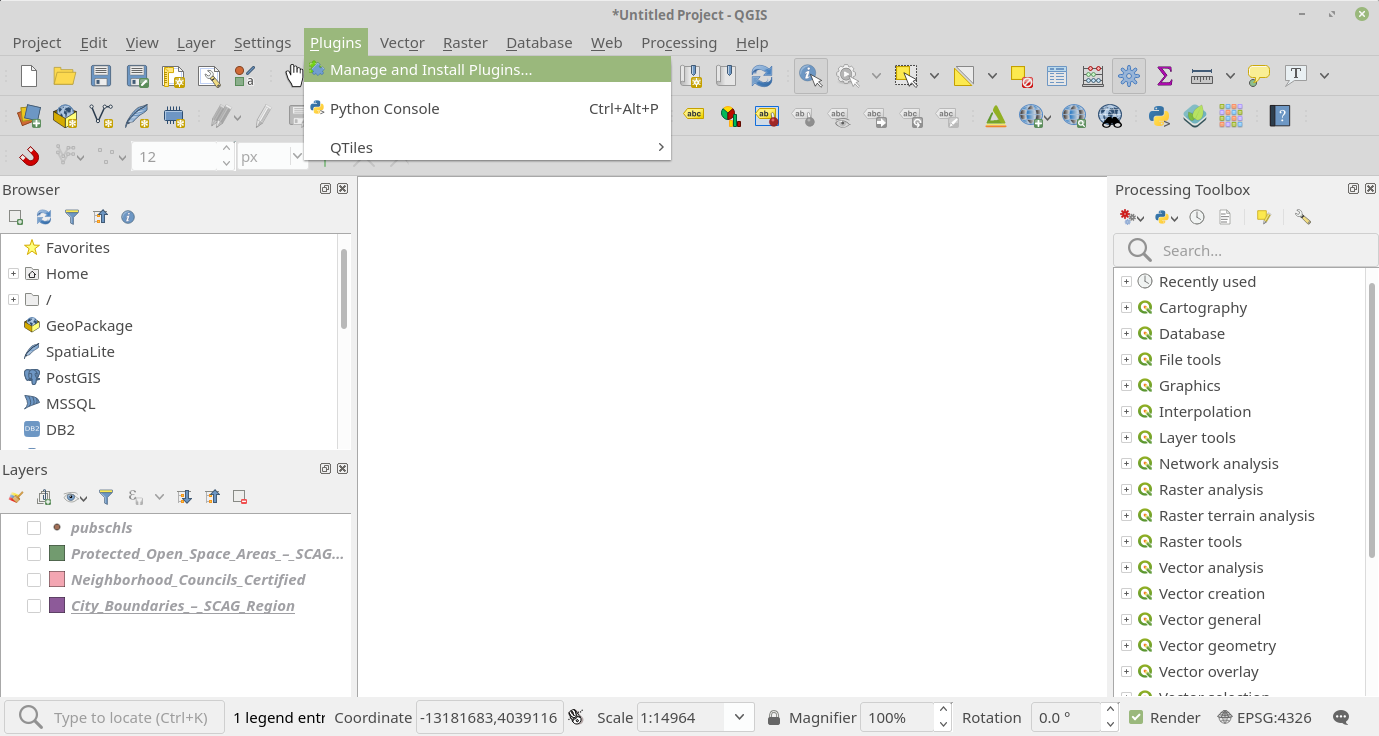Click the Processing Toolbox search field
The width and height of the screenshot is (1379, 736).
[1245, 250]
